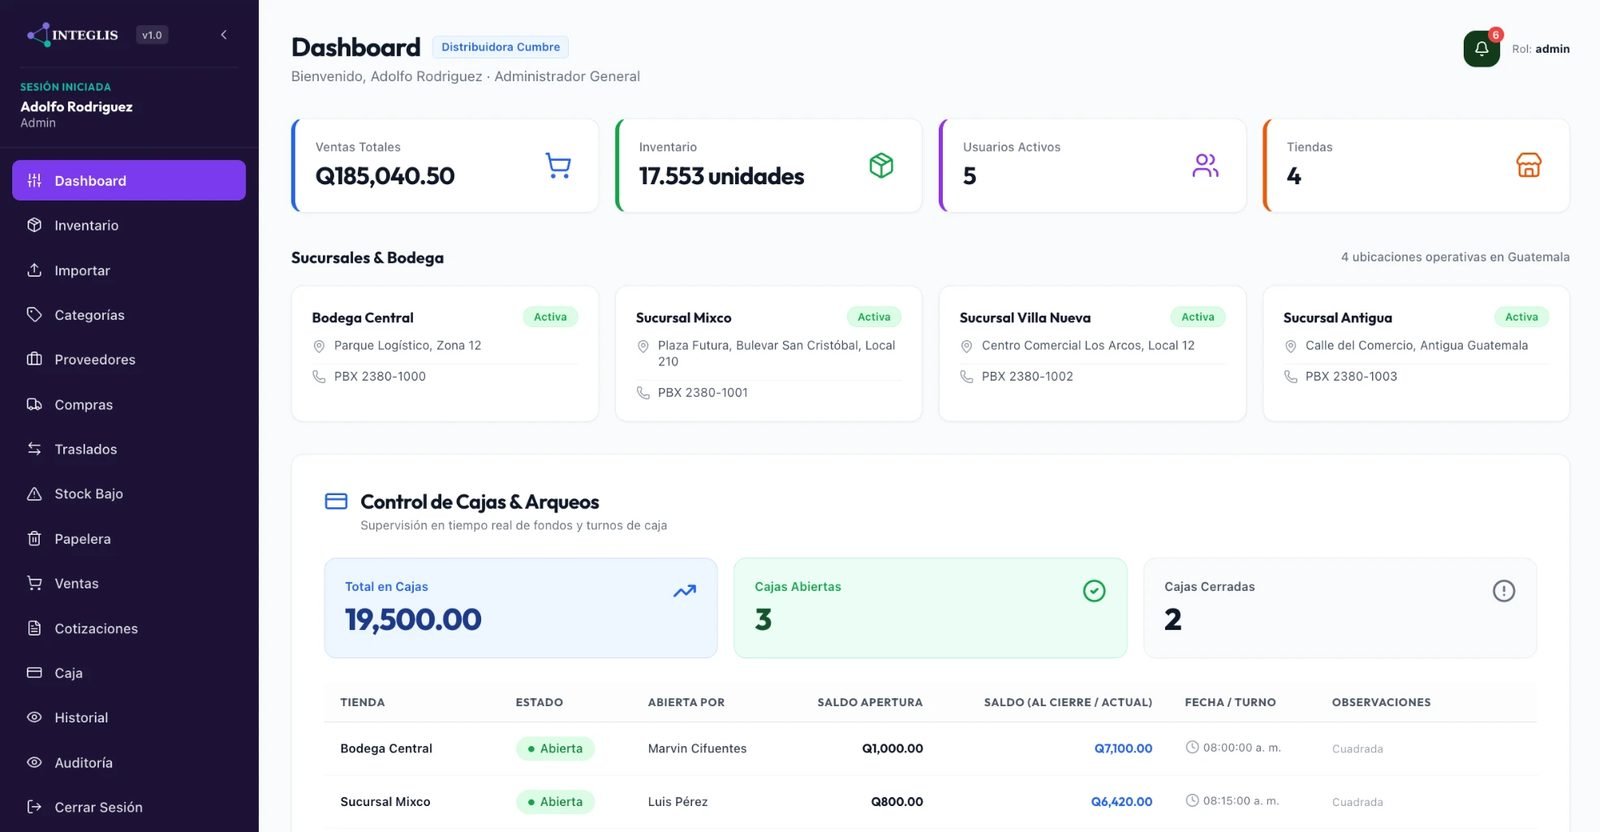Click the FECHA / TURNO column header
This screenshot has width=1600, height=832.
[x=1230, y=702]
